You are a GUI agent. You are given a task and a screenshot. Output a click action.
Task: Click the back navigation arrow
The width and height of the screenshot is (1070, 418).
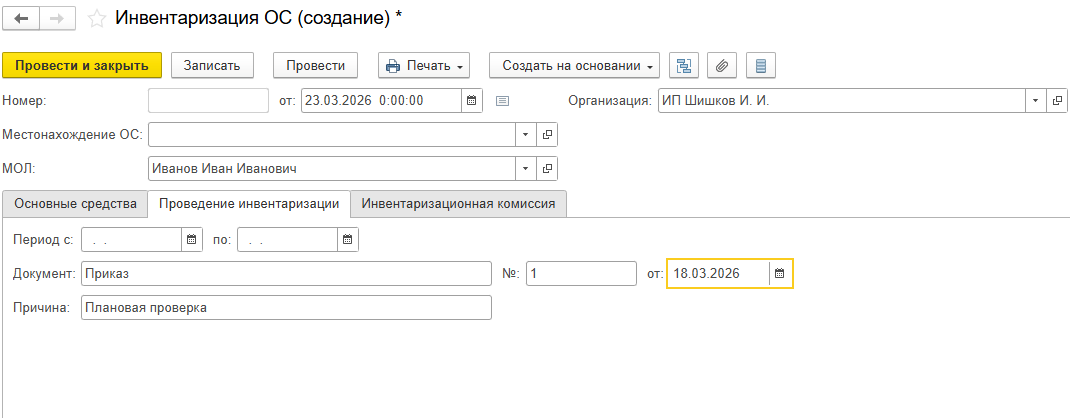21,19
